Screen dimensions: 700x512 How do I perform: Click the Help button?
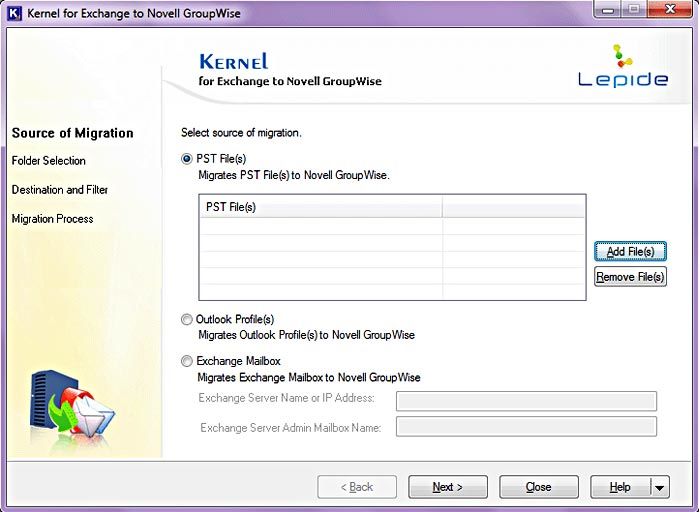621,487
